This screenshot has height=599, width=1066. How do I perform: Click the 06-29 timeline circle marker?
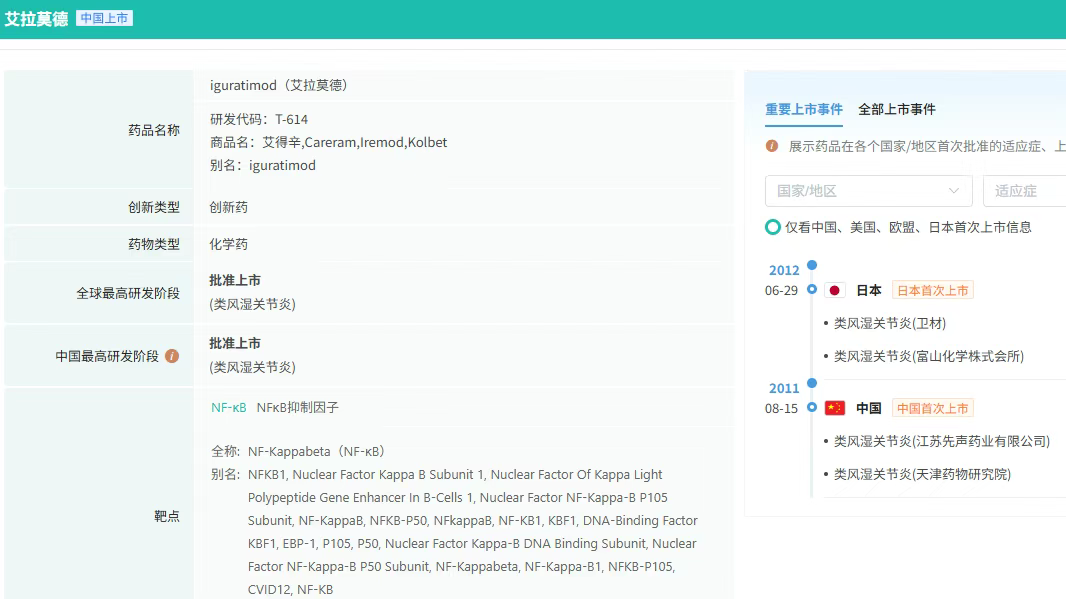point(812,290)
